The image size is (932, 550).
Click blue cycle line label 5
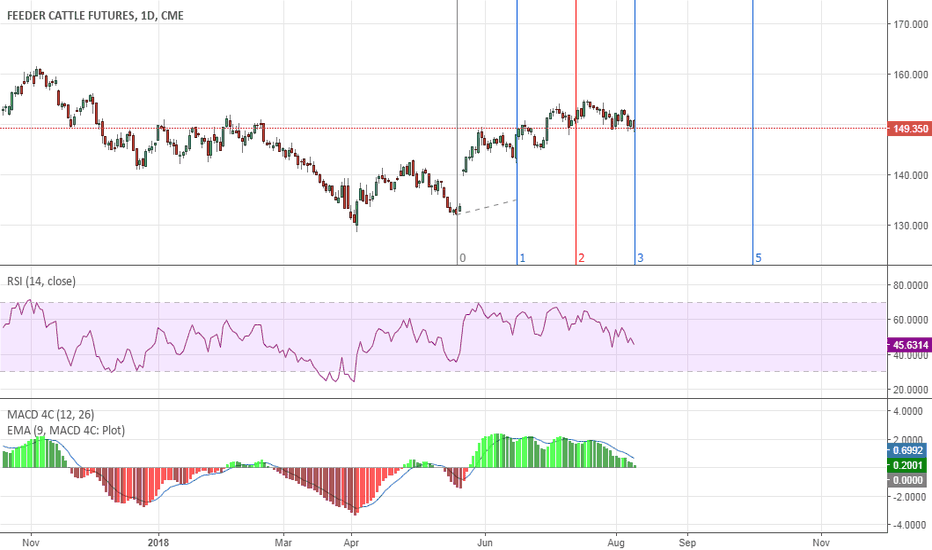click(x=758, y=258)
